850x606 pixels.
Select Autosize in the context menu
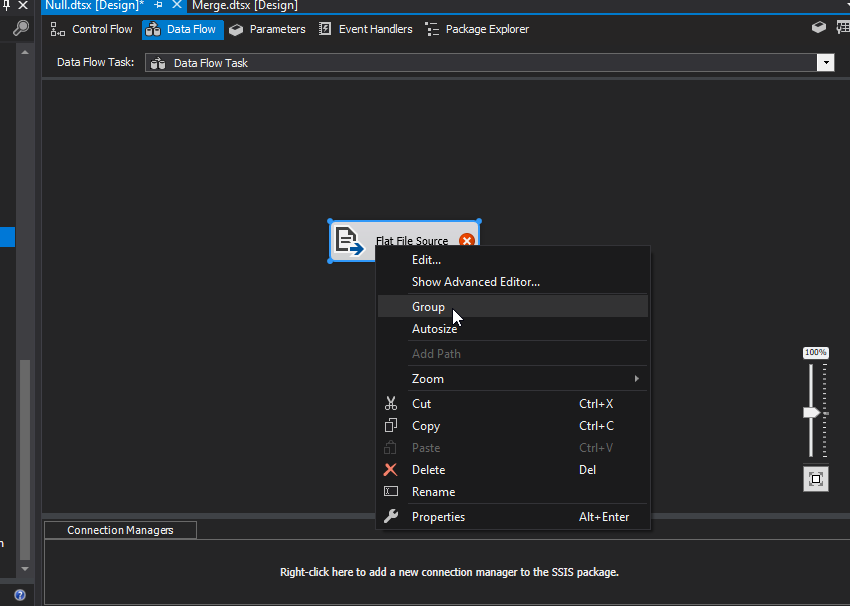coord(435,328)
